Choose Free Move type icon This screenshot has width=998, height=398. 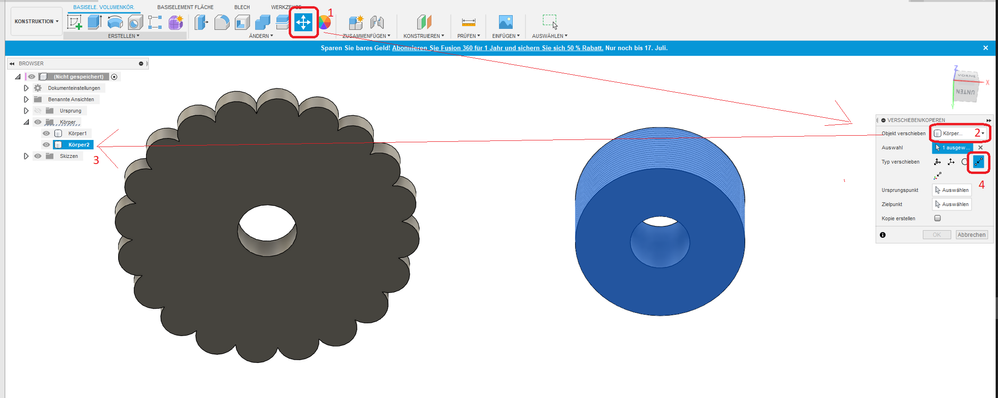(x=937, y=162)
